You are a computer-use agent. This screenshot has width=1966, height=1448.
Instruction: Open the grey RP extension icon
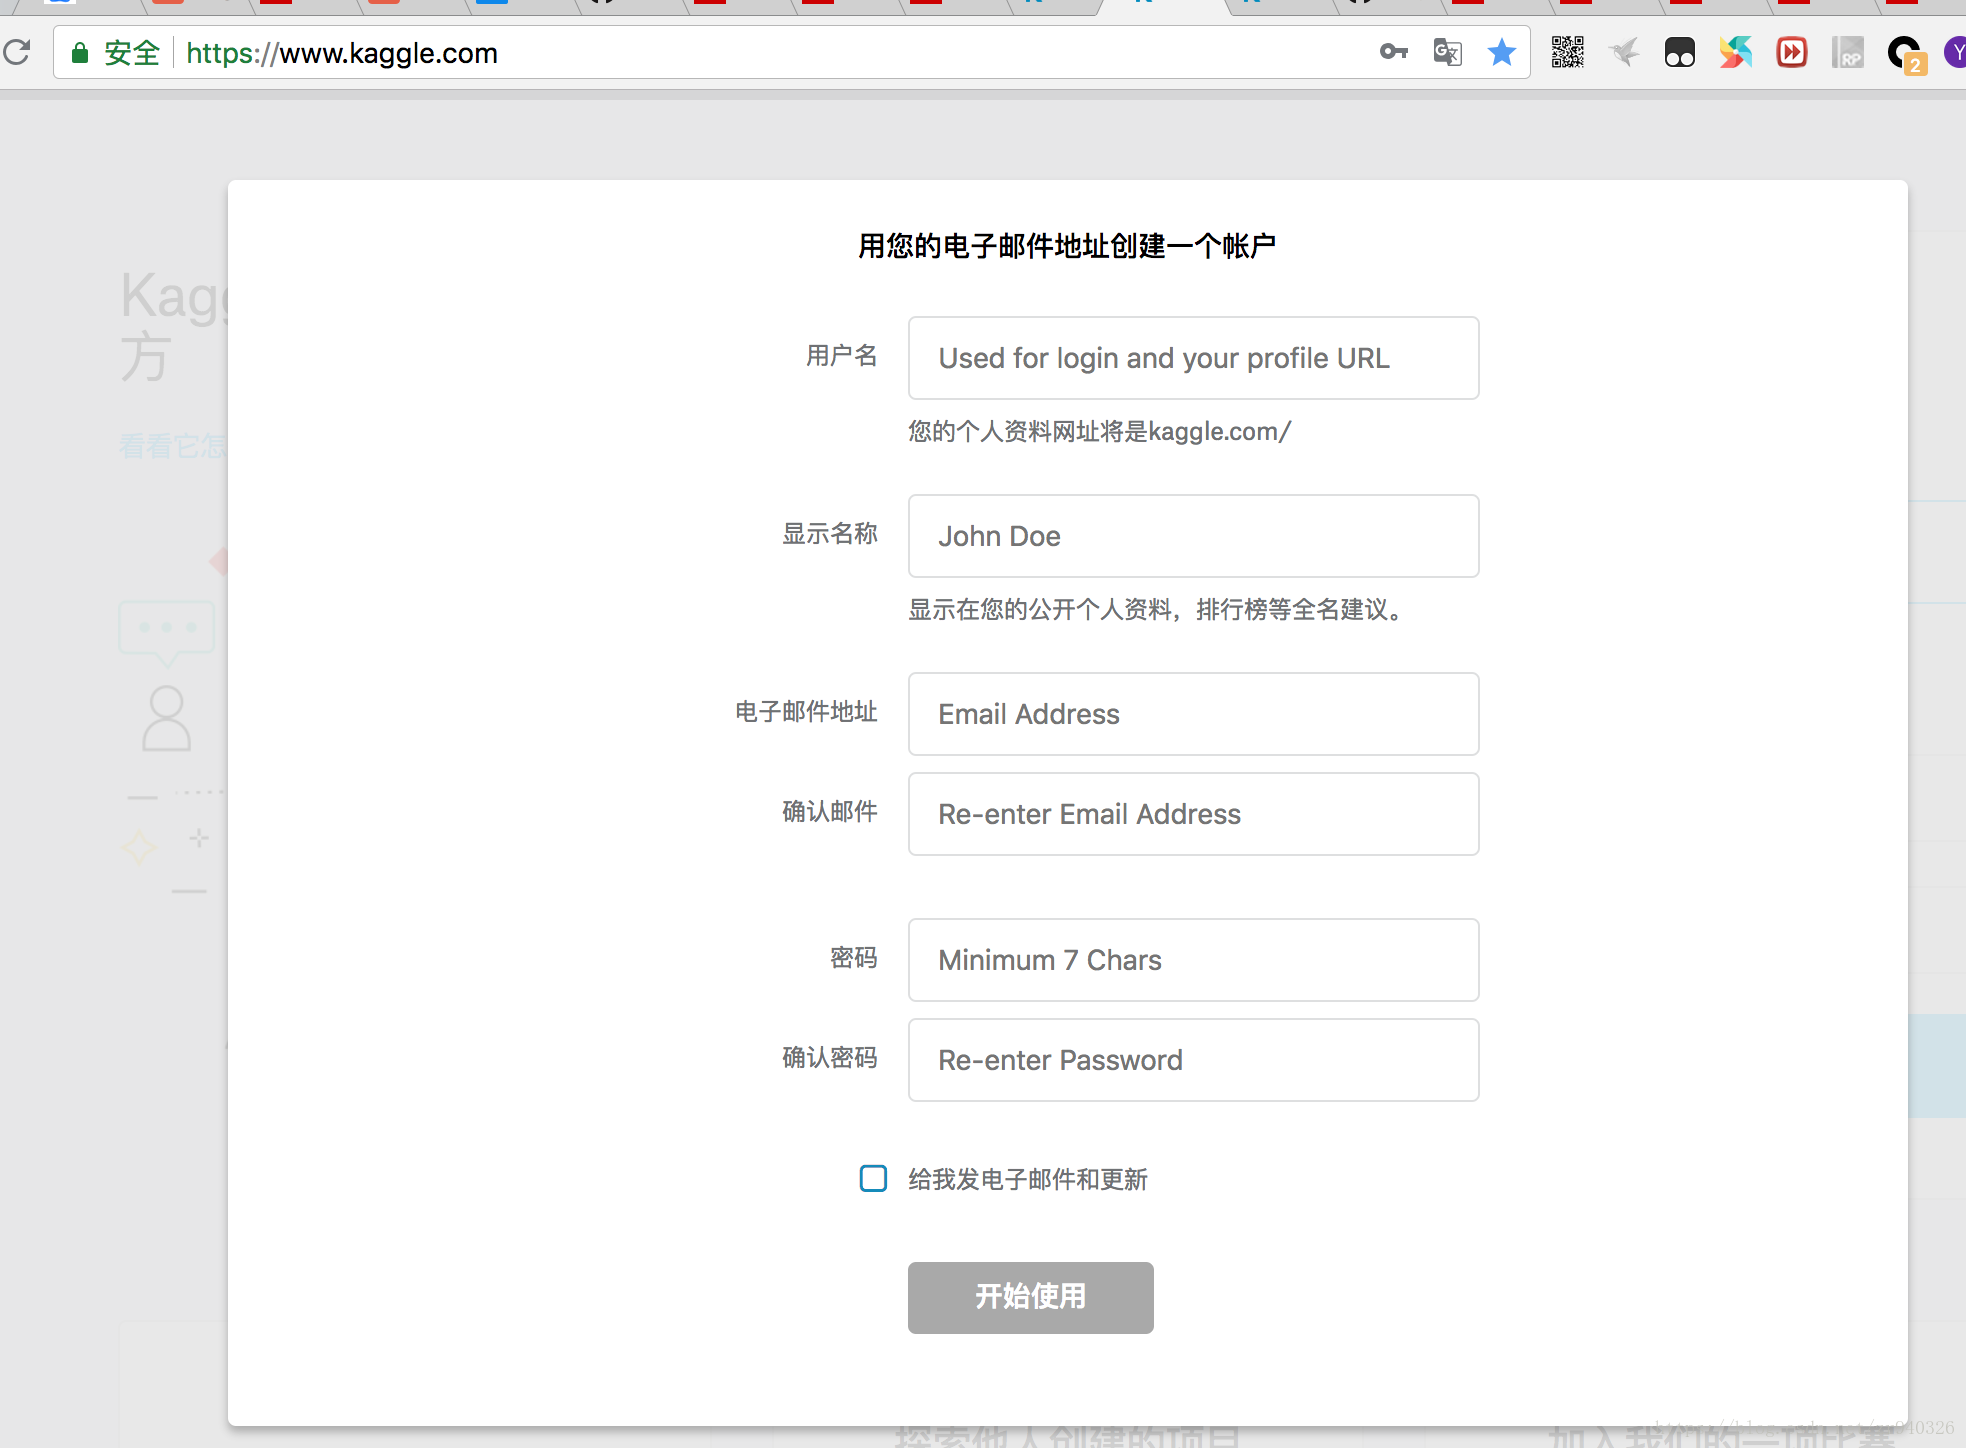tap(1847, 52)
